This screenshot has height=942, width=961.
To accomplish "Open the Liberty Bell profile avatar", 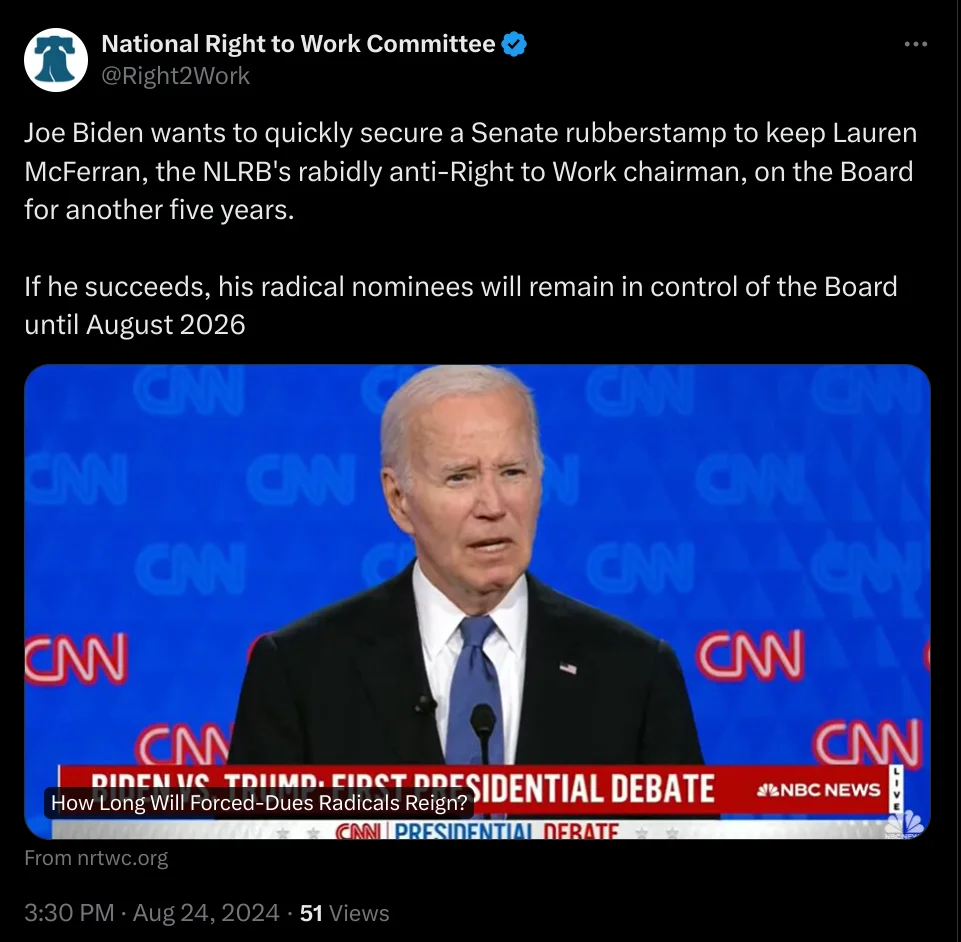I will pyautogui.click(x=56, y=59).
